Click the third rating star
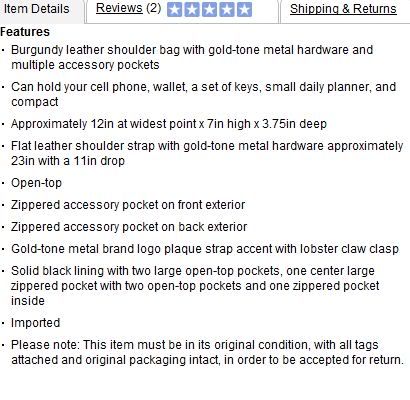The width and height of the screenshot is (410, 400). tap(209, 10)
